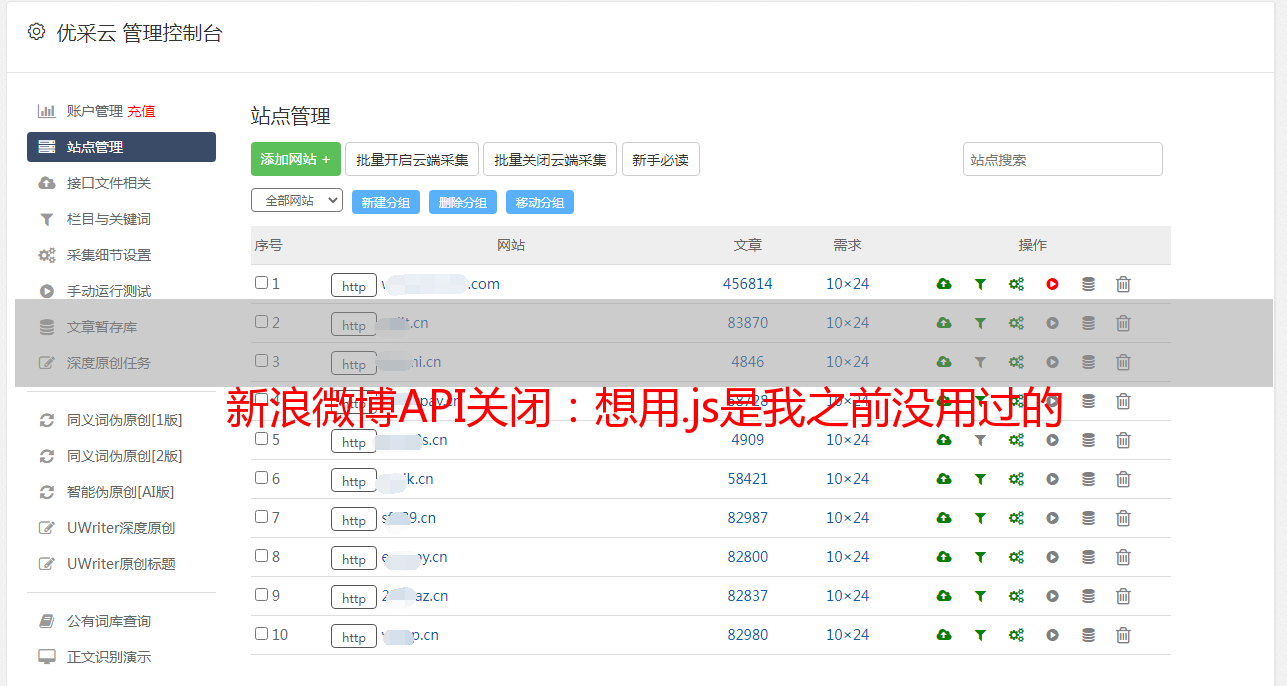Click the trash icon in row 9

(x=1123, y=596)
